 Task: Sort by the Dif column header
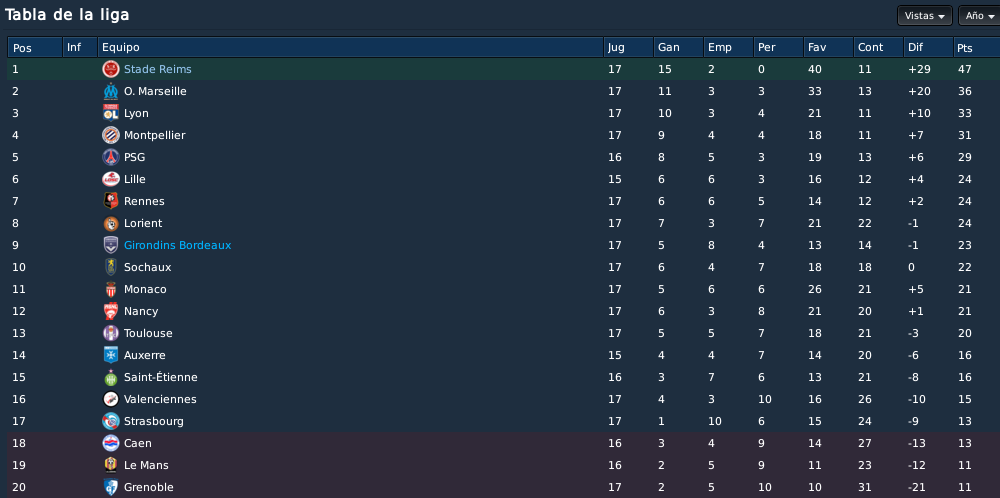[x=928, y=47]
